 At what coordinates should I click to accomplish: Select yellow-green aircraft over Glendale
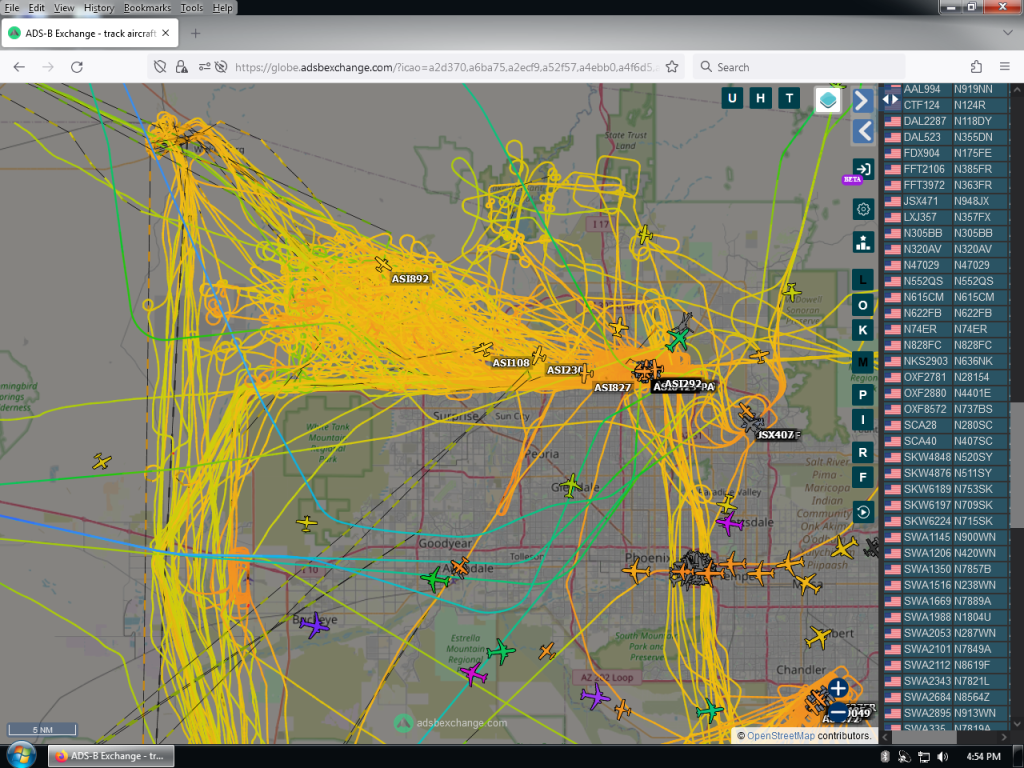tap(571, 485)
